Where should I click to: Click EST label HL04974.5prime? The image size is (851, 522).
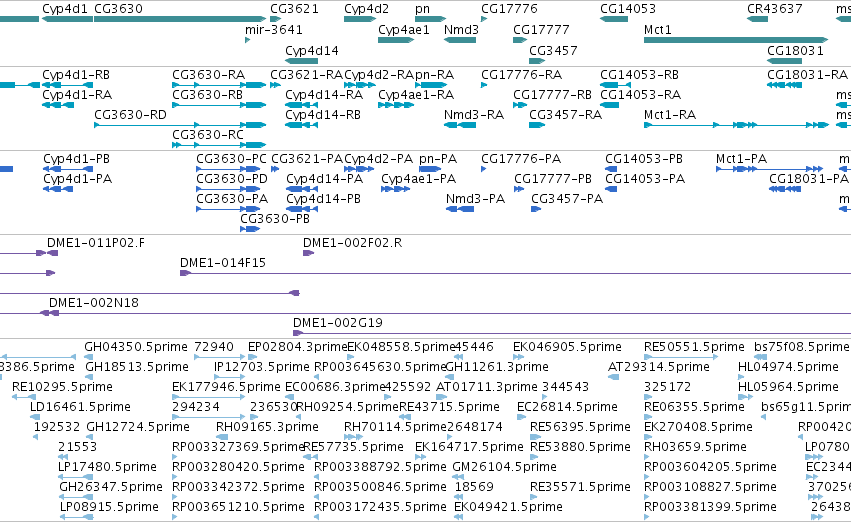click(x=789, y=367)
